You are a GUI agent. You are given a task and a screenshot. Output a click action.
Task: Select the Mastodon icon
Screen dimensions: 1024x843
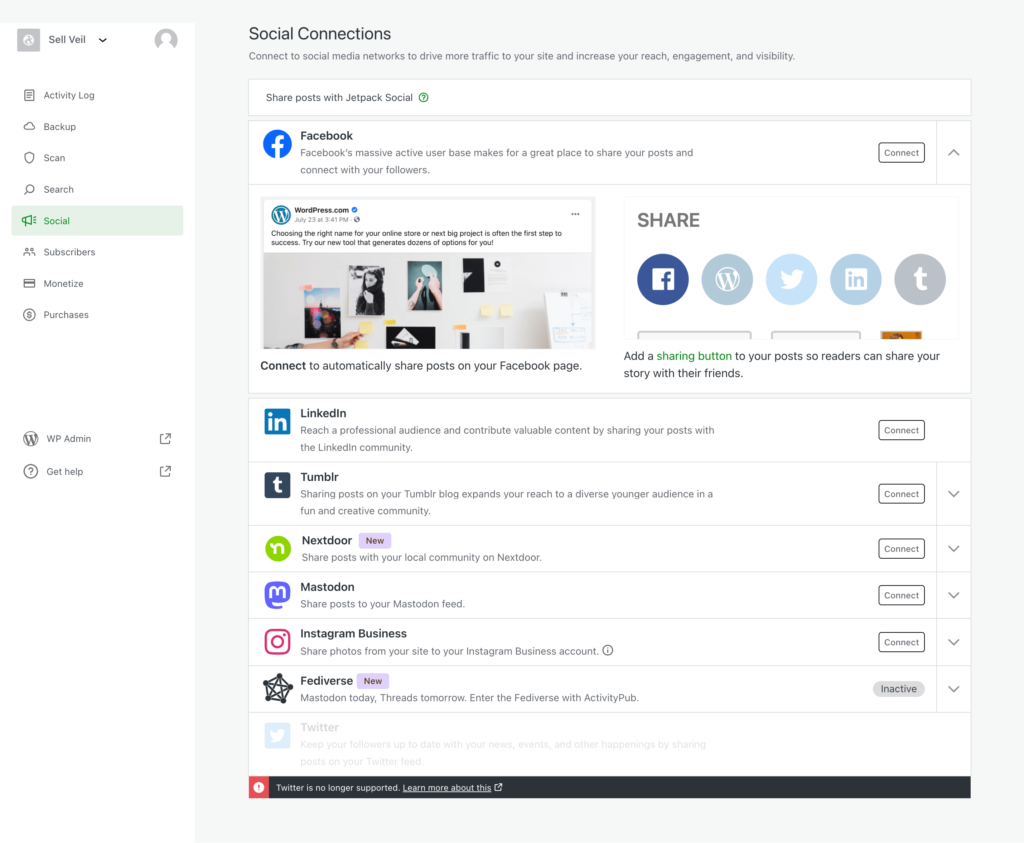(x=277, y=595)
